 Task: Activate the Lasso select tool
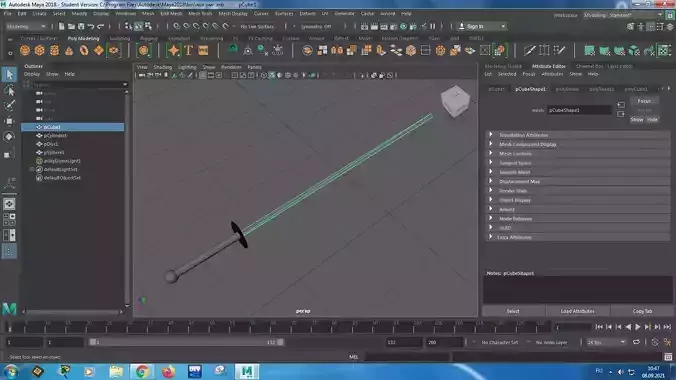click(9, 90)
